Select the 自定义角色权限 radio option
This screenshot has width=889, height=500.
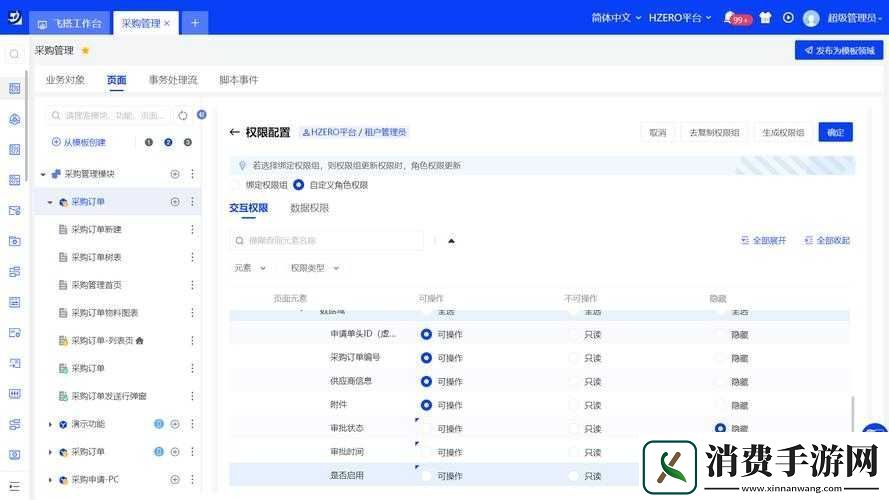click(298, 185)
